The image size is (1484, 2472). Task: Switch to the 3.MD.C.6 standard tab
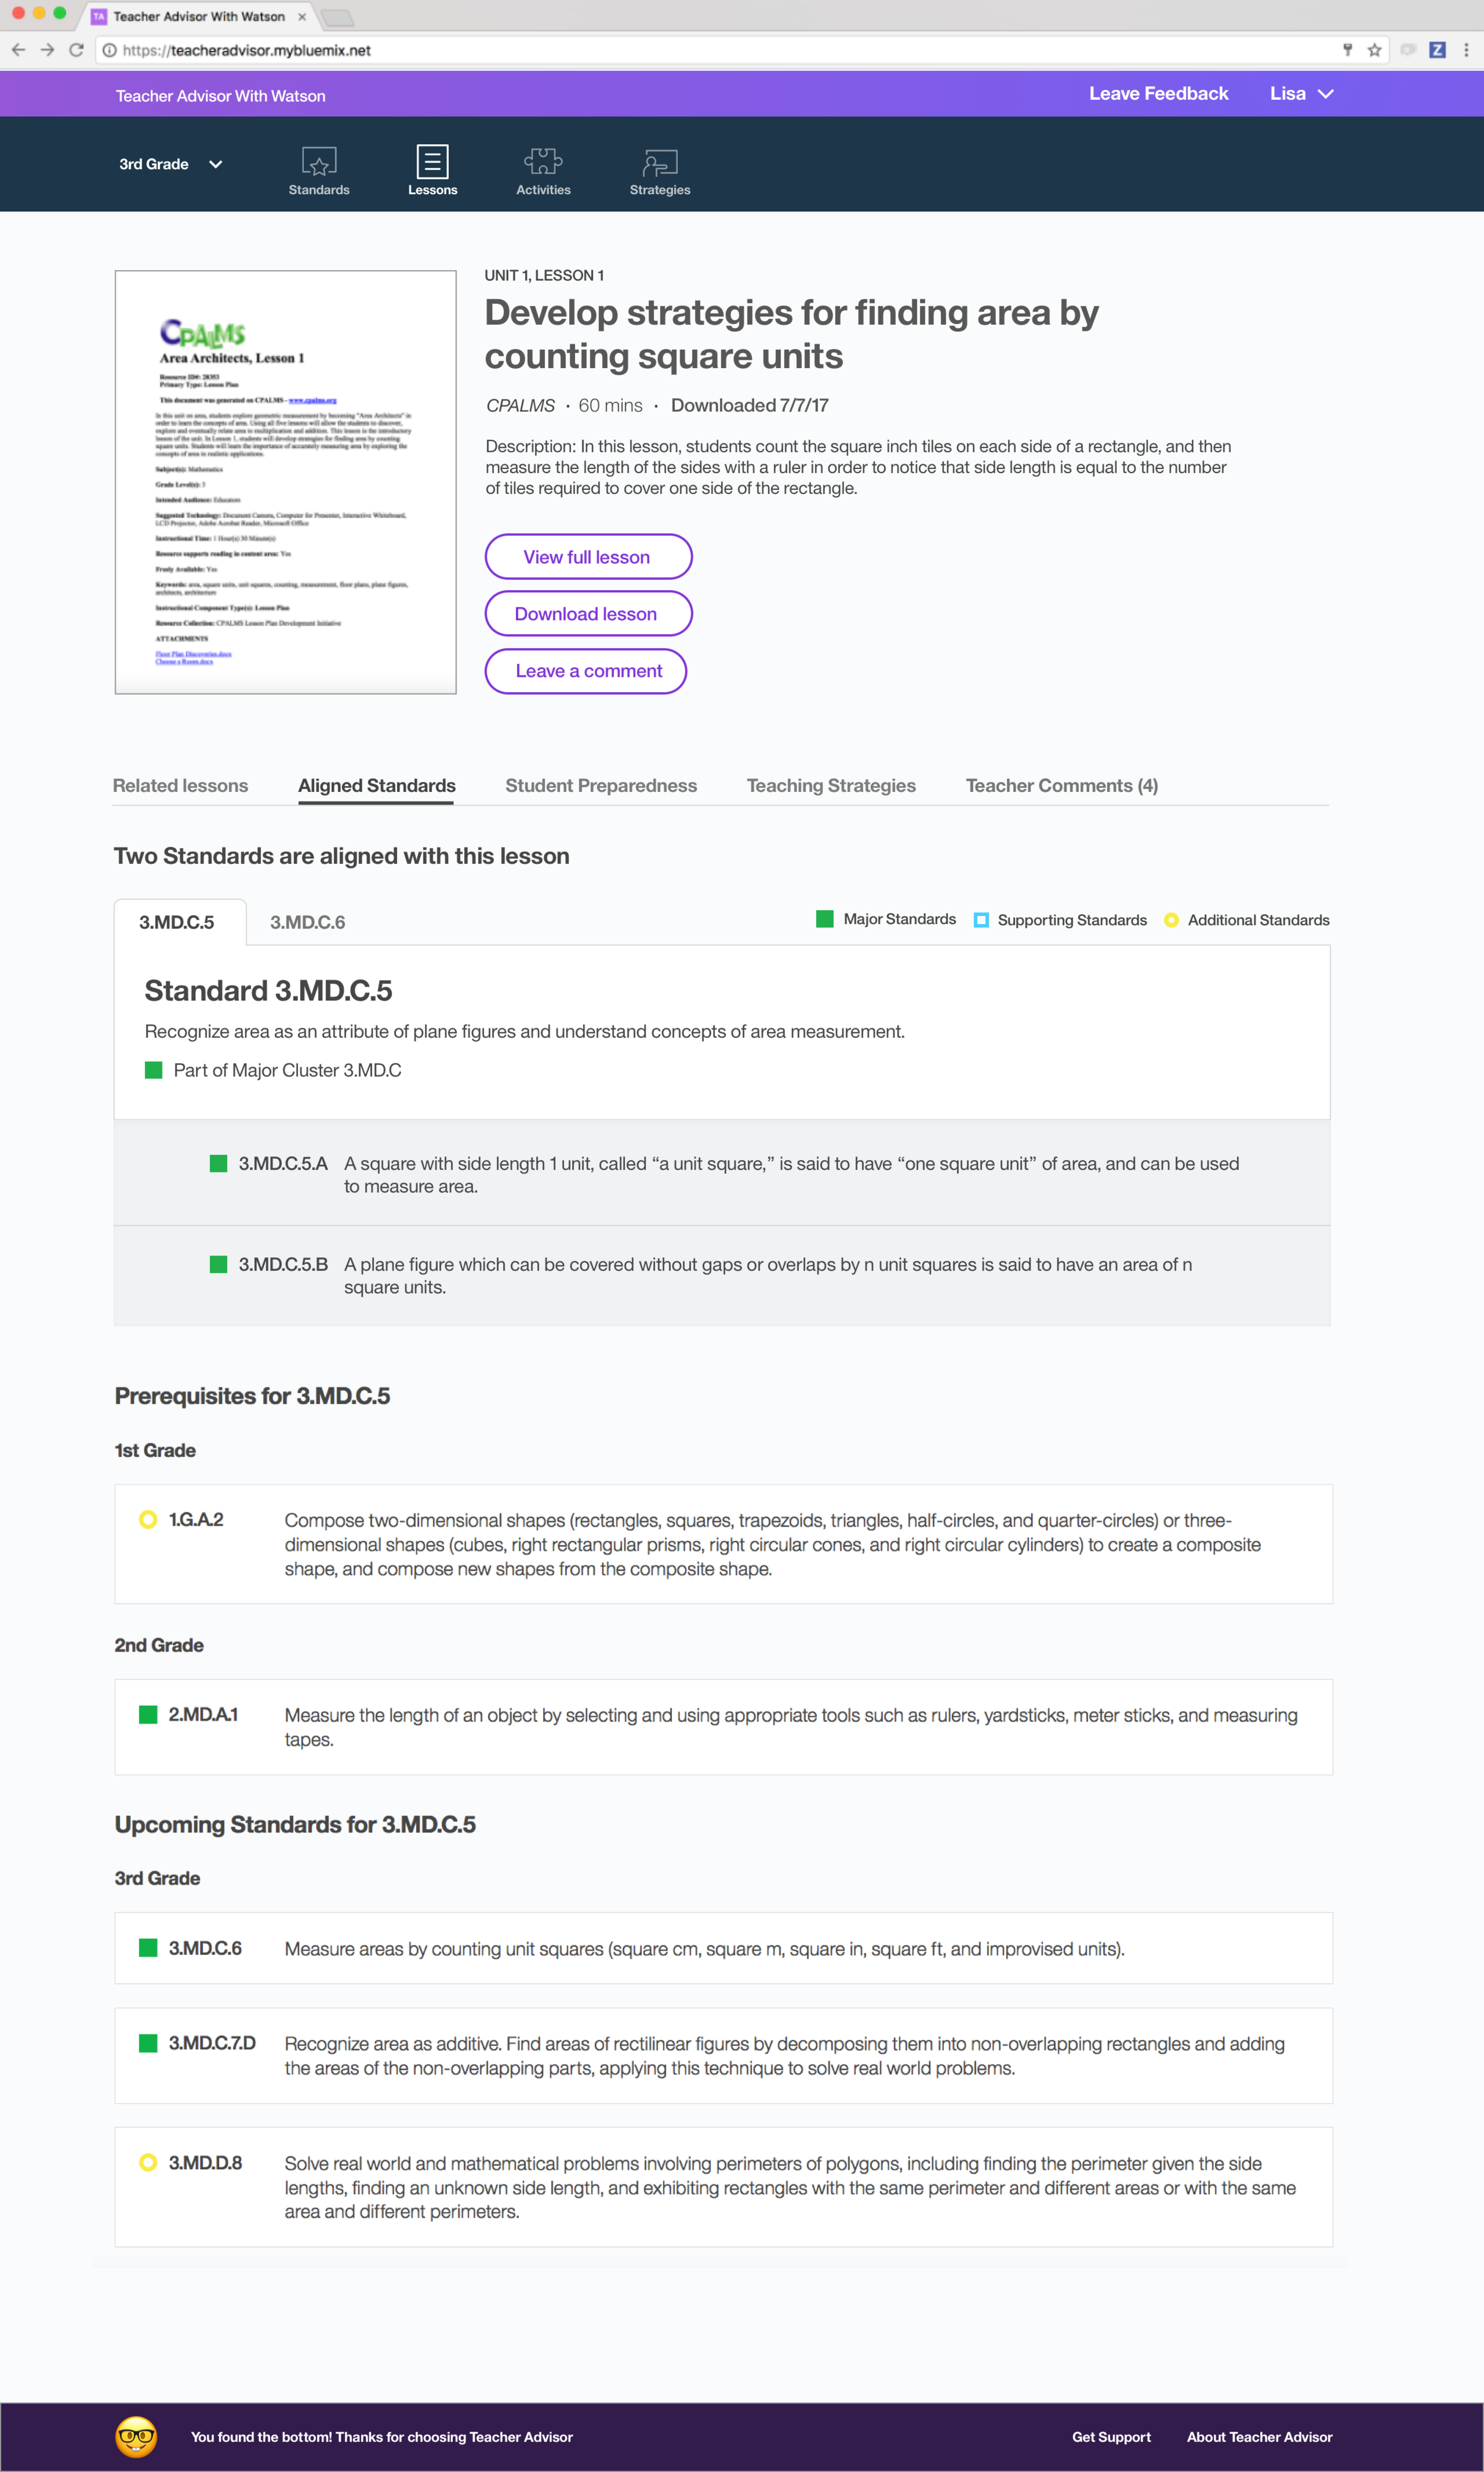pos(307,922)
